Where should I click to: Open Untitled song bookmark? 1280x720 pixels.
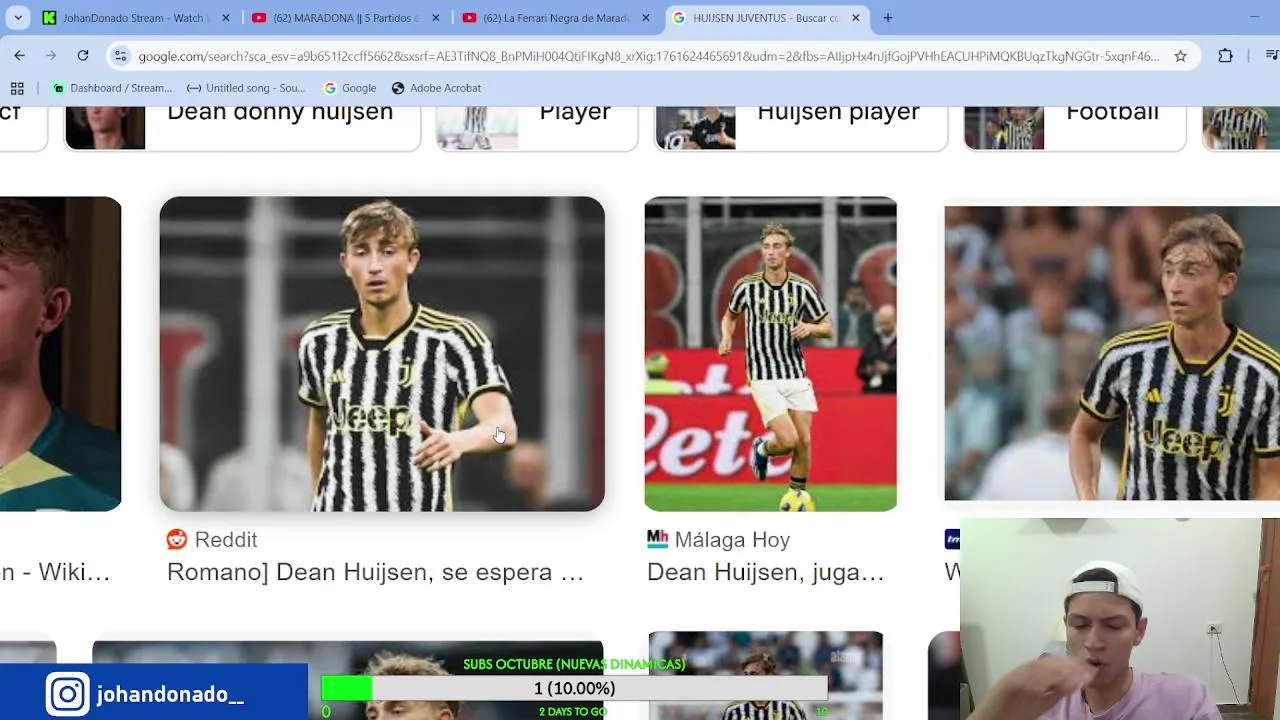pyautogui.click(x=246, y=88)
